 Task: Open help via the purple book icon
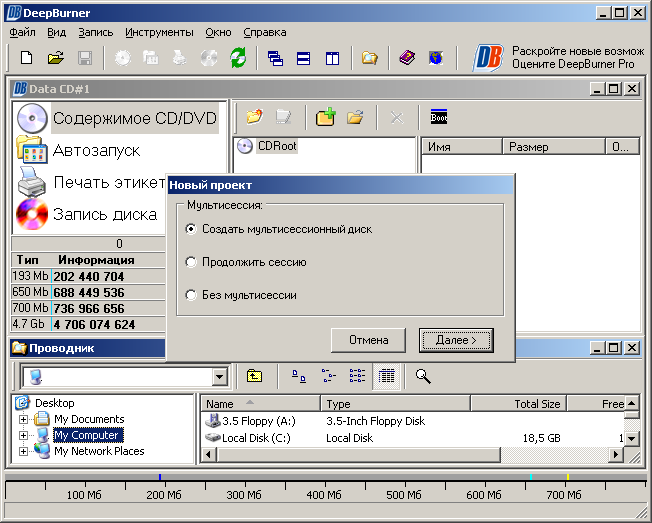tap(407, 58)
